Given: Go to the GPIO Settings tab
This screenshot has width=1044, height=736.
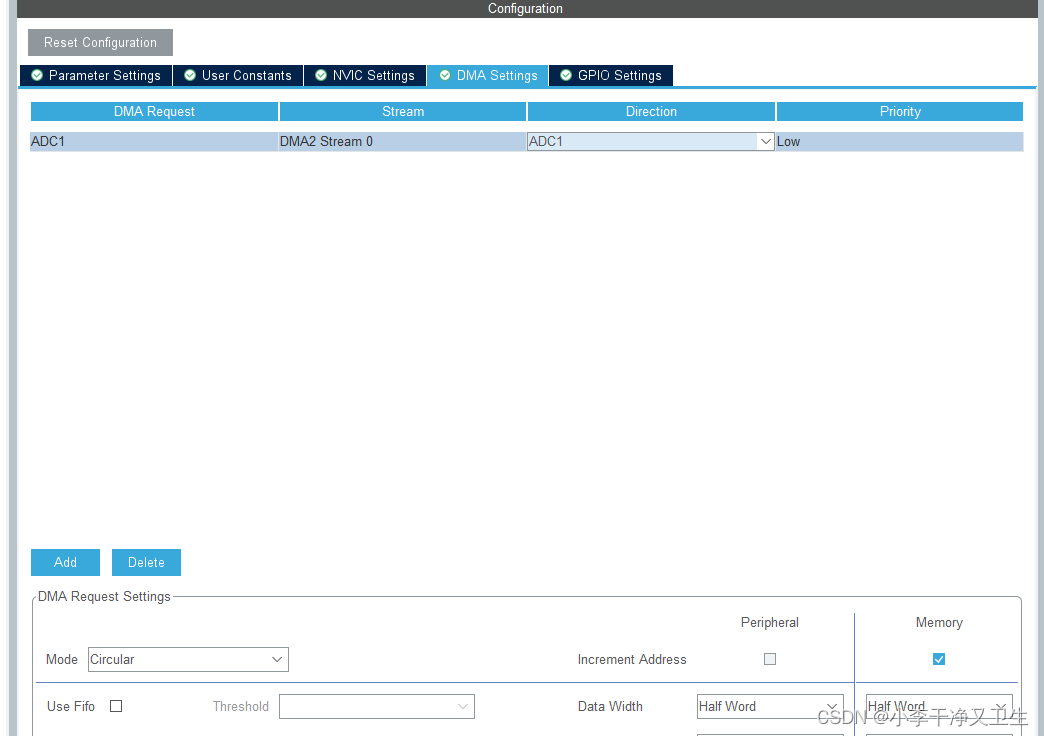Looking at the screenshot, I should click(611, 75).
